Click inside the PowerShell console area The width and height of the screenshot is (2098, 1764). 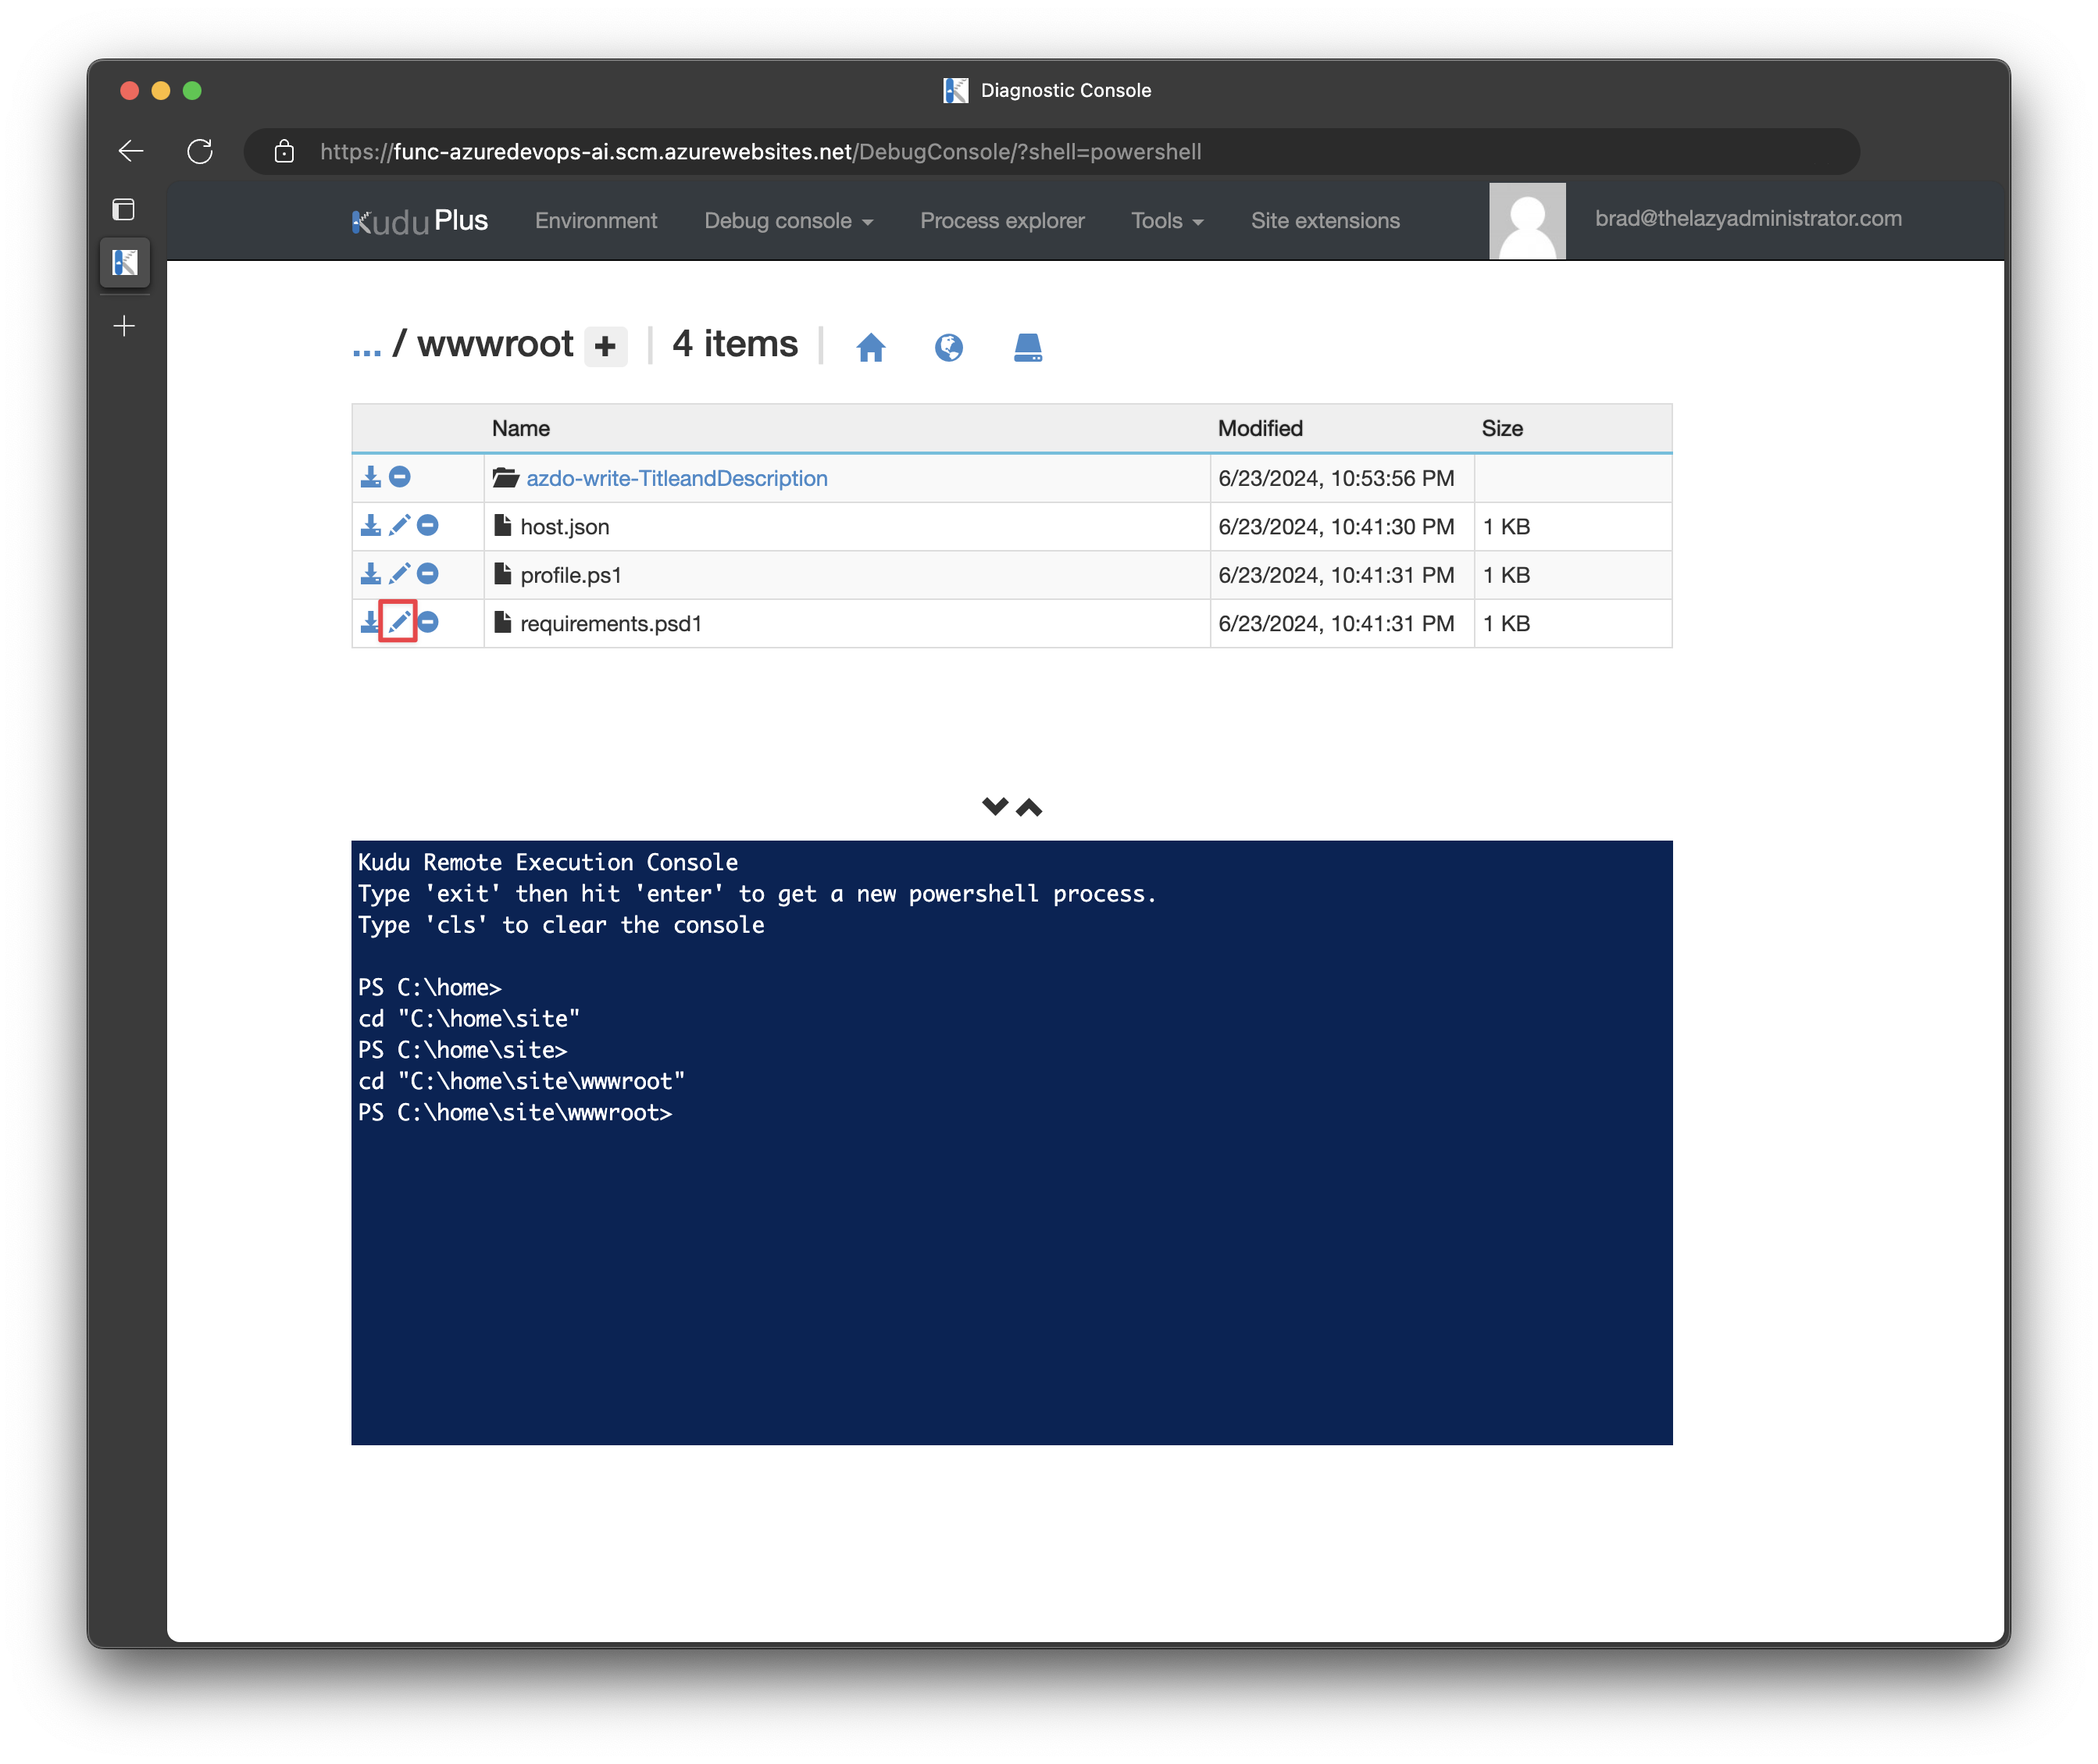[1011, 1142]
